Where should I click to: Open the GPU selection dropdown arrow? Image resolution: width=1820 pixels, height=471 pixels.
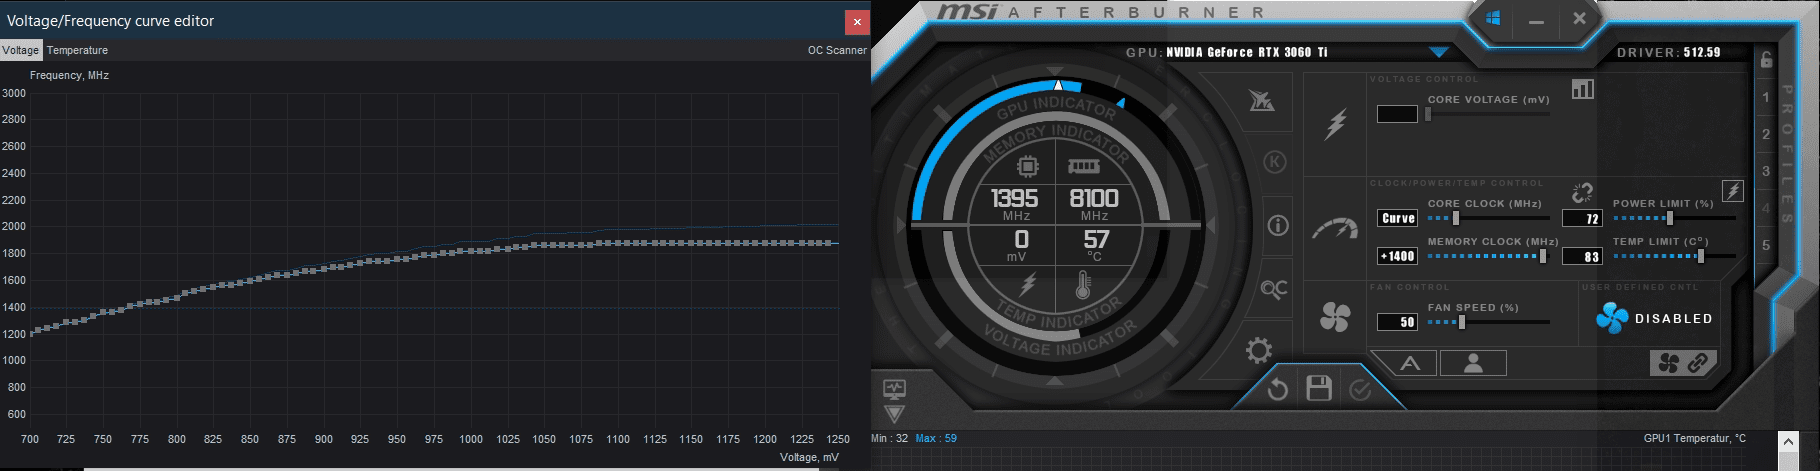1439,52
